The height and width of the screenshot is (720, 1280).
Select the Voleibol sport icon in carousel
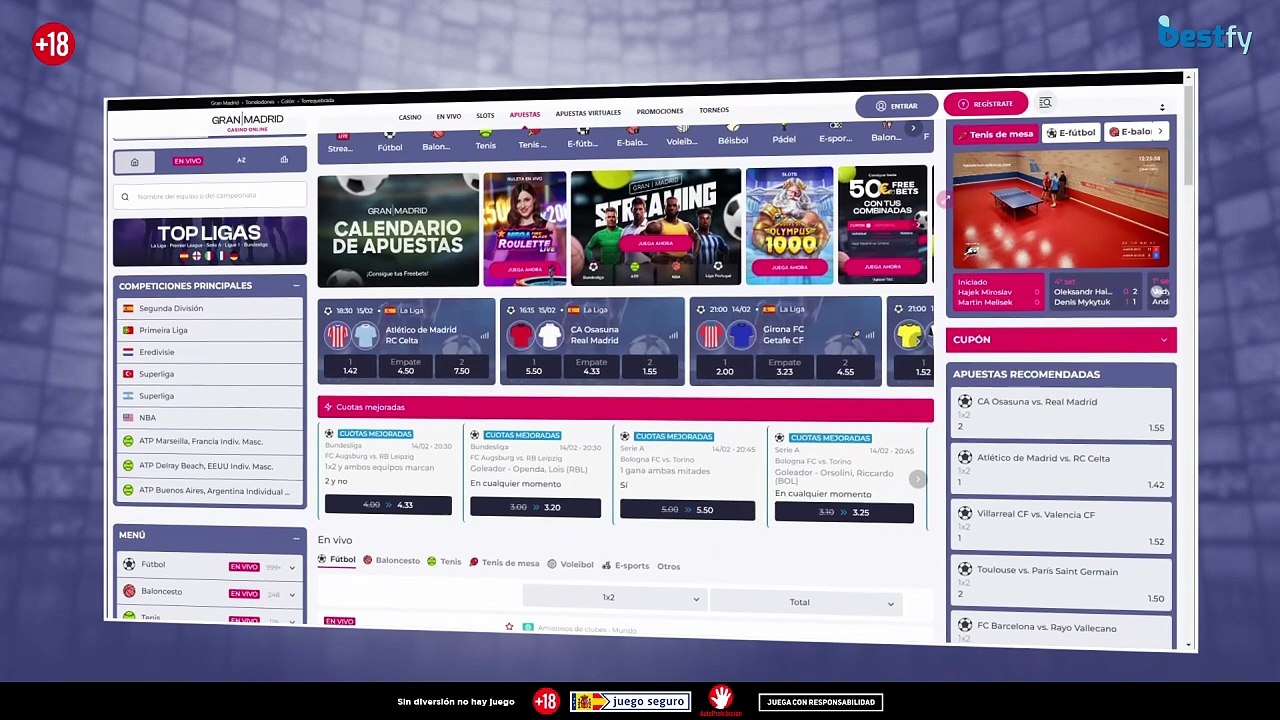click(x=682, y=136)
